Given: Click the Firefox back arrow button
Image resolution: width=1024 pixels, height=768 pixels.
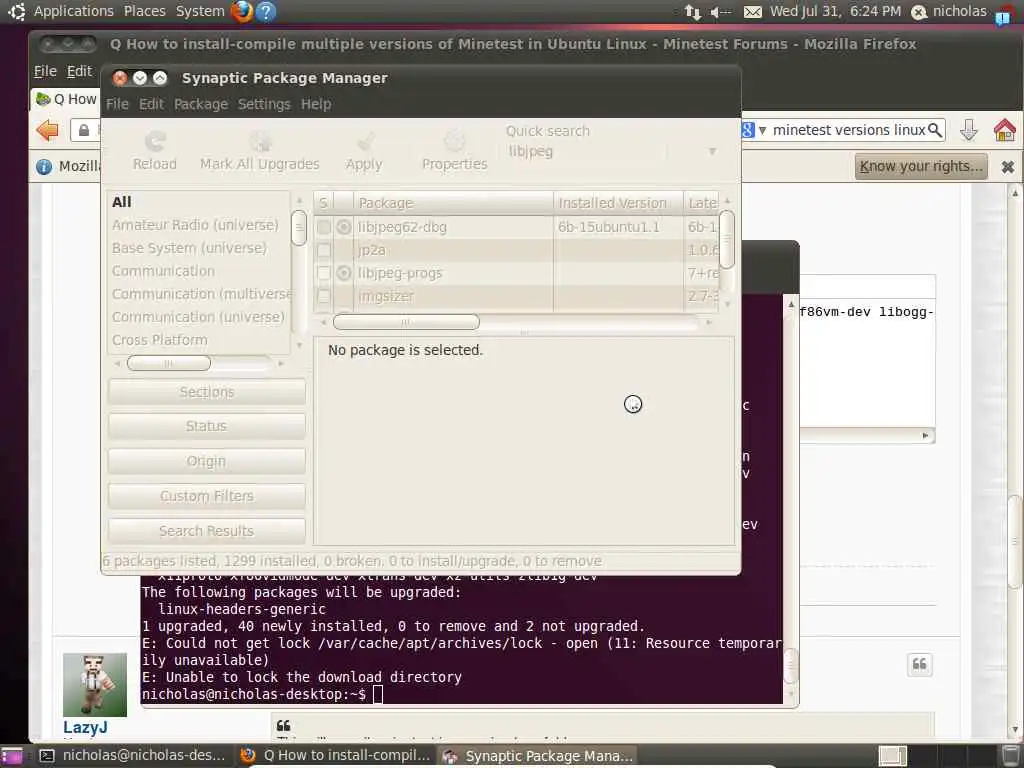Looking at the screenshot, I should (48, 130).
